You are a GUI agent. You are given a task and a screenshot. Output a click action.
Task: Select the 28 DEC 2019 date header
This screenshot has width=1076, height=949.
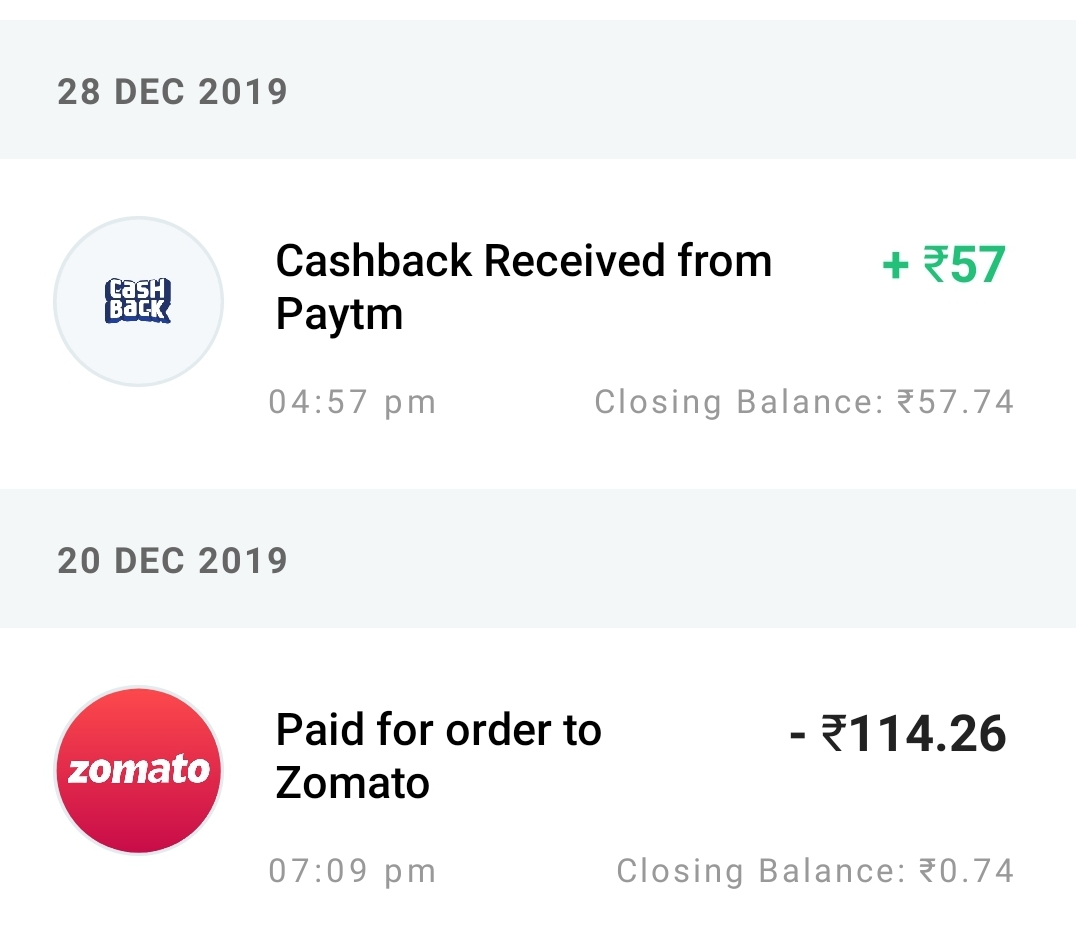pos(172,92)
